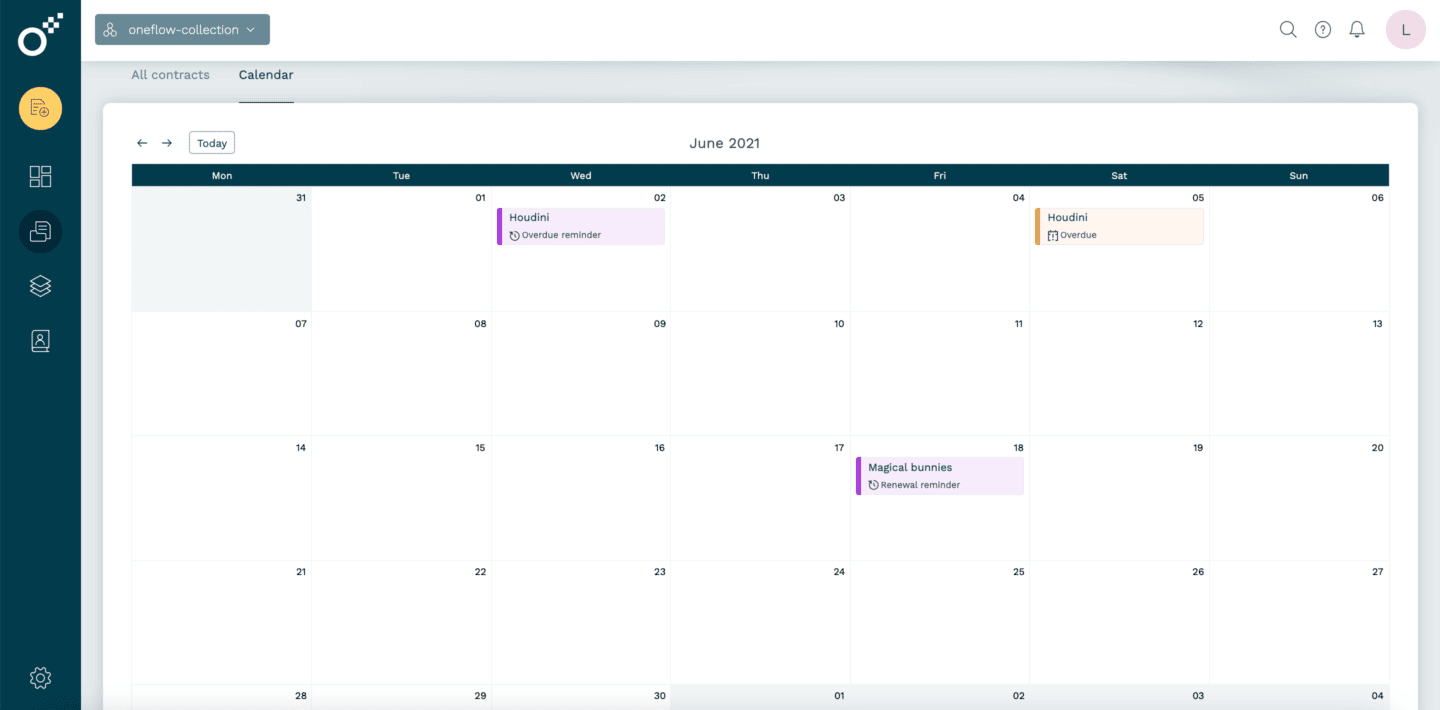Select the day cell numbered 13
Screen dimensions: 1440x710
point(1299,373)
